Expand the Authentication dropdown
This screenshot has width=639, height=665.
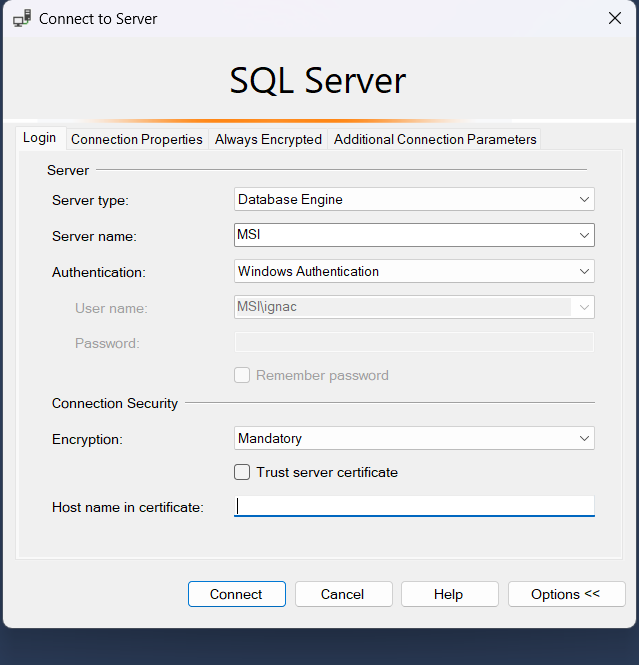(x=584, y=271)
